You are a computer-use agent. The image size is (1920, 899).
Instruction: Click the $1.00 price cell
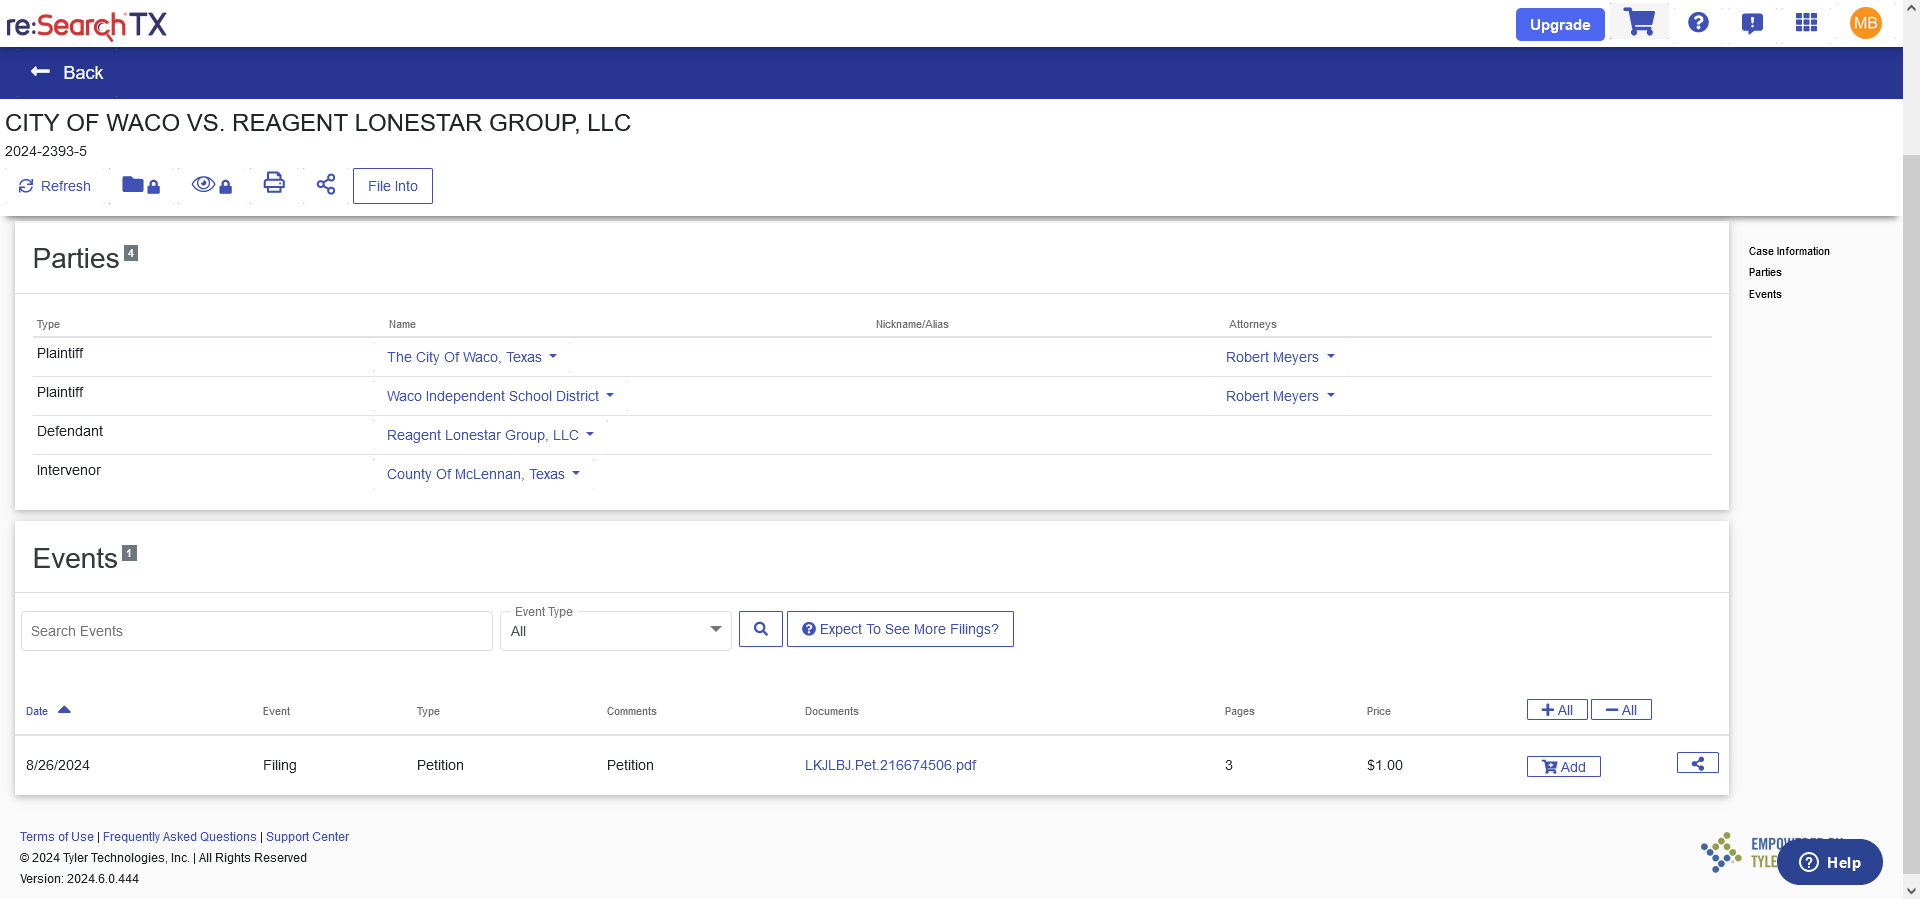[x=1385, y=765]
